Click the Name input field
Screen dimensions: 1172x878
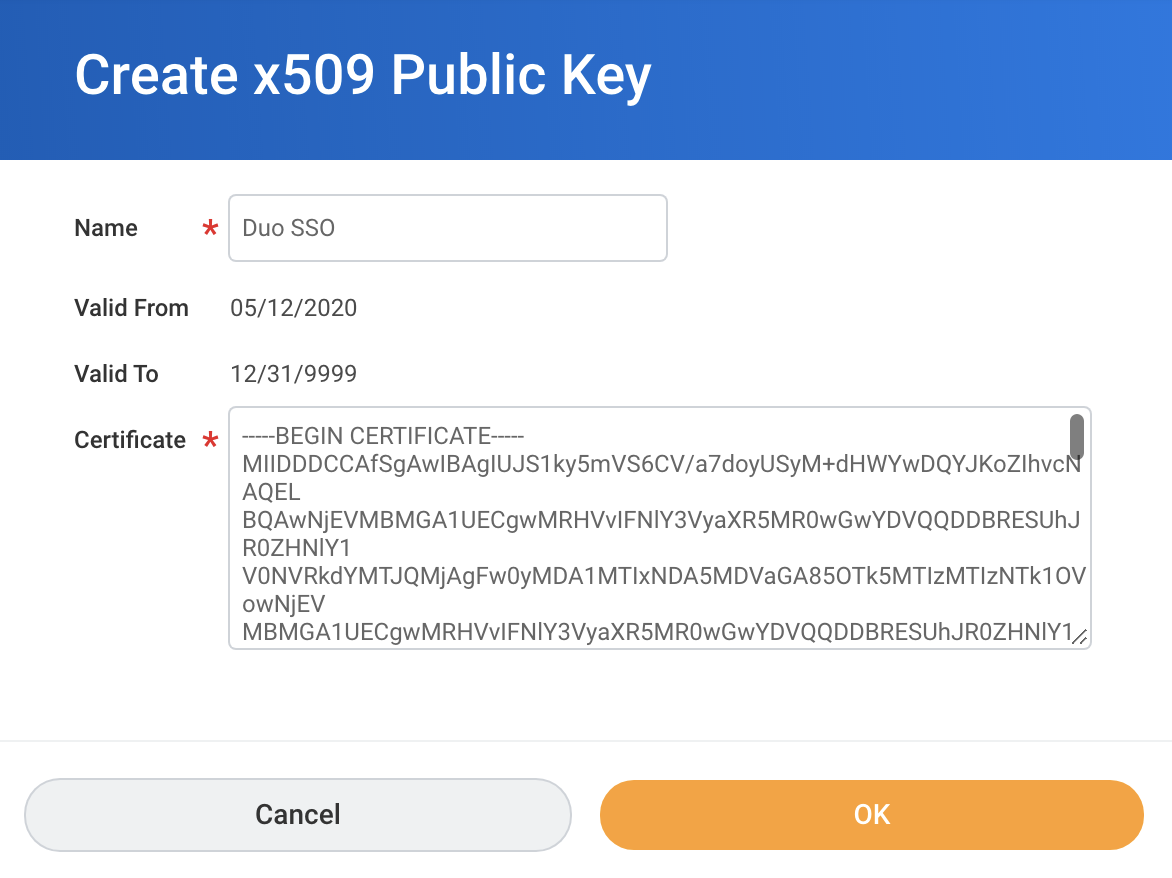(x=447, y=228)
